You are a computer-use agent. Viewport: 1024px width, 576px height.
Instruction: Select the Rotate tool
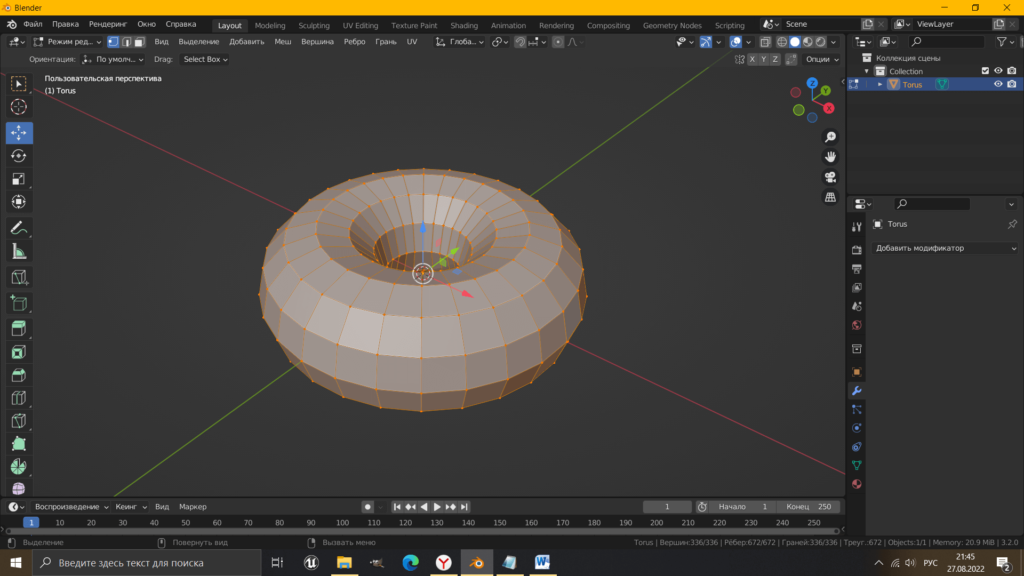18,156
